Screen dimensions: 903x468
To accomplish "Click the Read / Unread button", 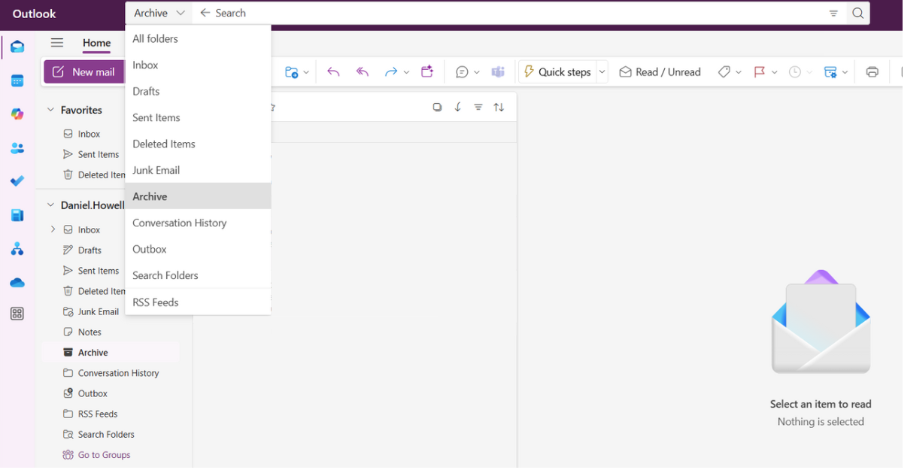I will click(660, 72).
